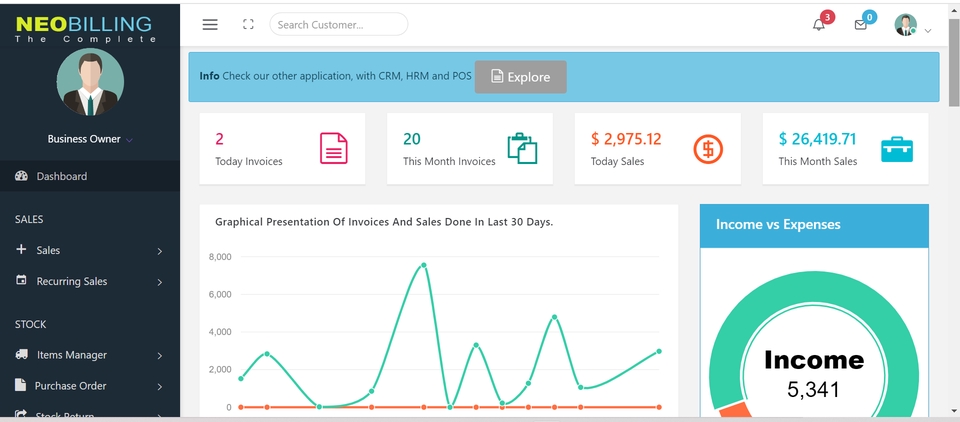Click the SALES section heading
The width and height of the screenshot is (960, 422).
[x=29, y=219]
